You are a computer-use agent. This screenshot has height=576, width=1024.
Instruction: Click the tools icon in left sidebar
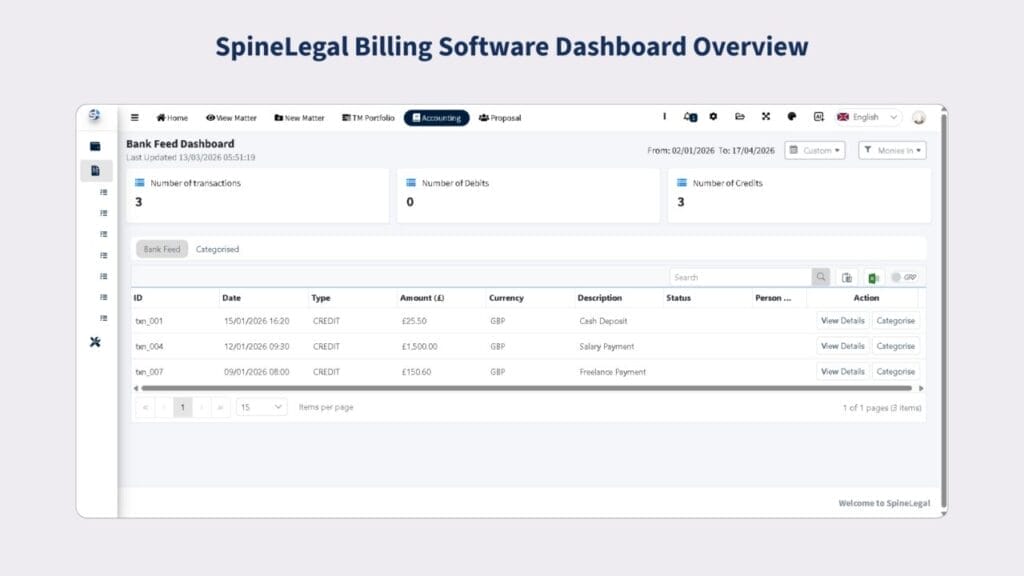95,343
